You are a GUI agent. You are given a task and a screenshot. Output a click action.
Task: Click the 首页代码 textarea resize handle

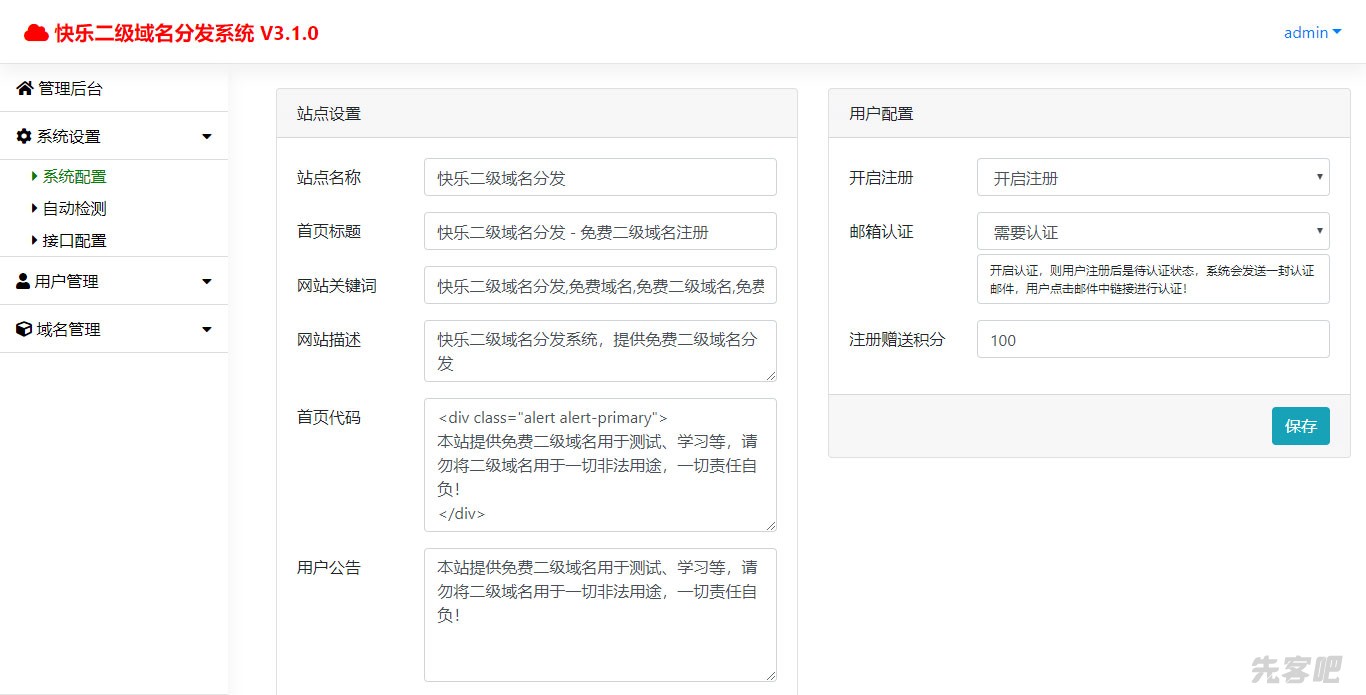(x=770, y=525)
